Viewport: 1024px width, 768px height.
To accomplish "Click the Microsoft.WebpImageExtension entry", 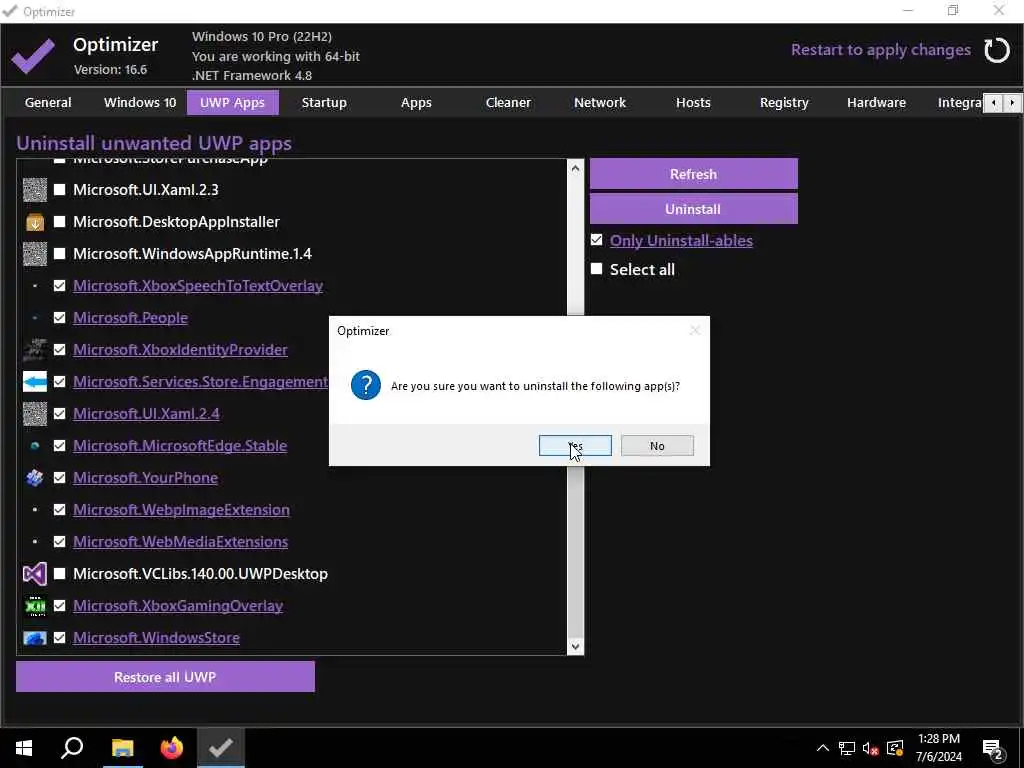I will (181, 510).
